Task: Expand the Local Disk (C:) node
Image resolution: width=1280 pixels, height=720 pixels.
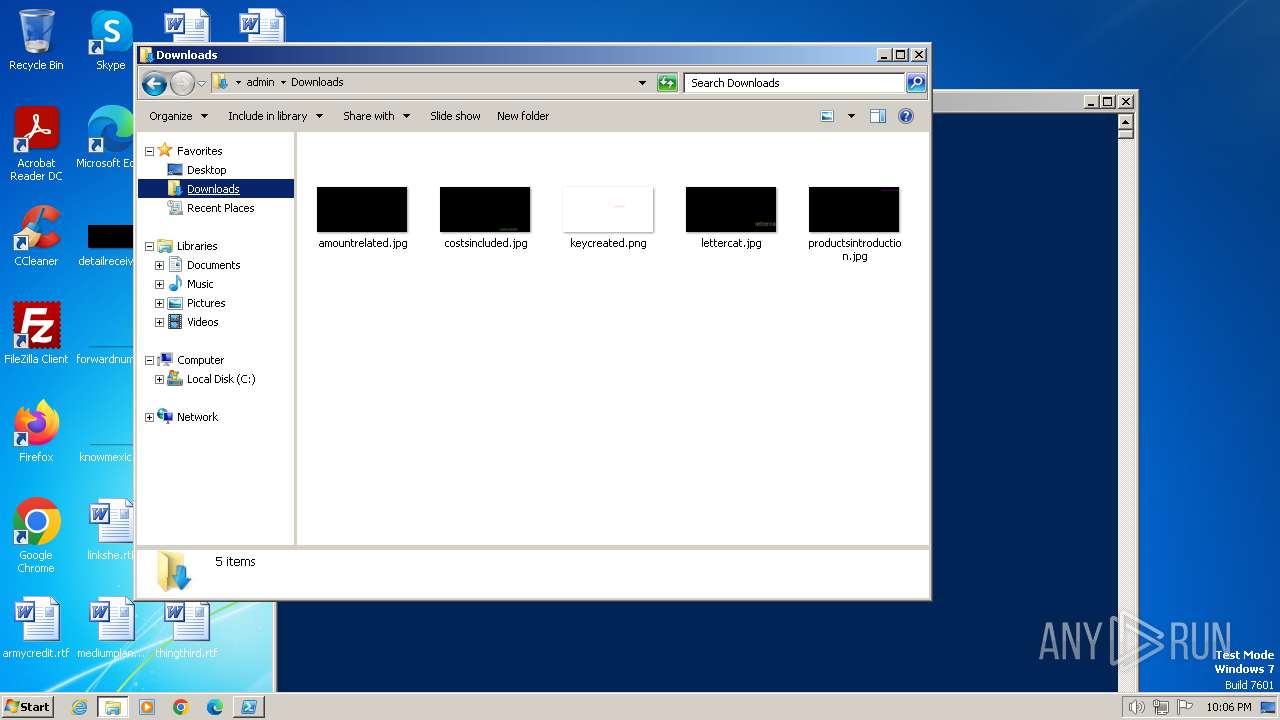Action: tap(159, 379)
